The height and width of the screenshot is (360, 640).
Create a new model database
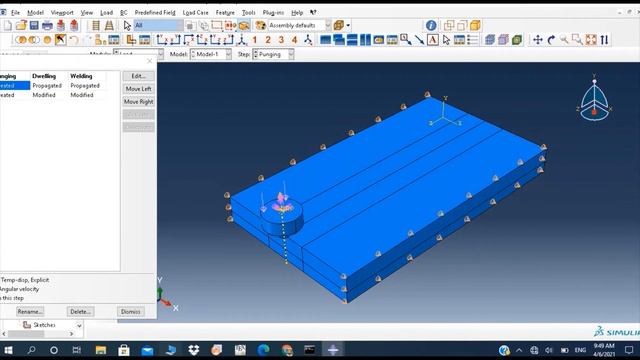(7, 26)
